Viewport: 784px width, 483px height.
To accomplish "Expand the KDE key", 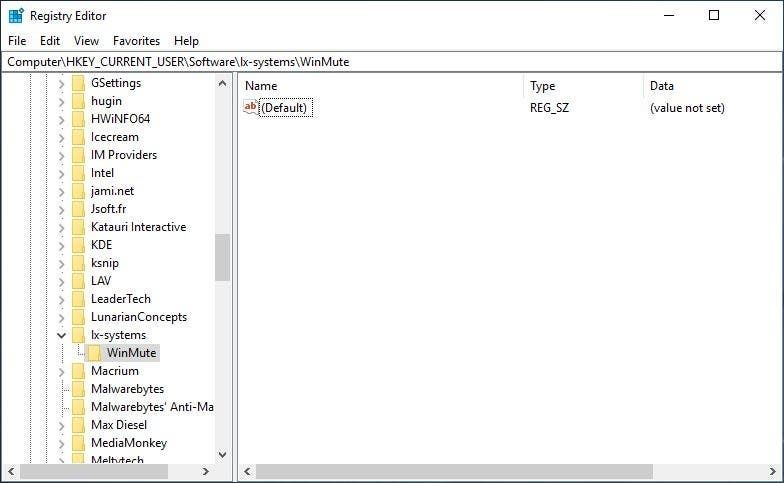I will click(62, 246).
